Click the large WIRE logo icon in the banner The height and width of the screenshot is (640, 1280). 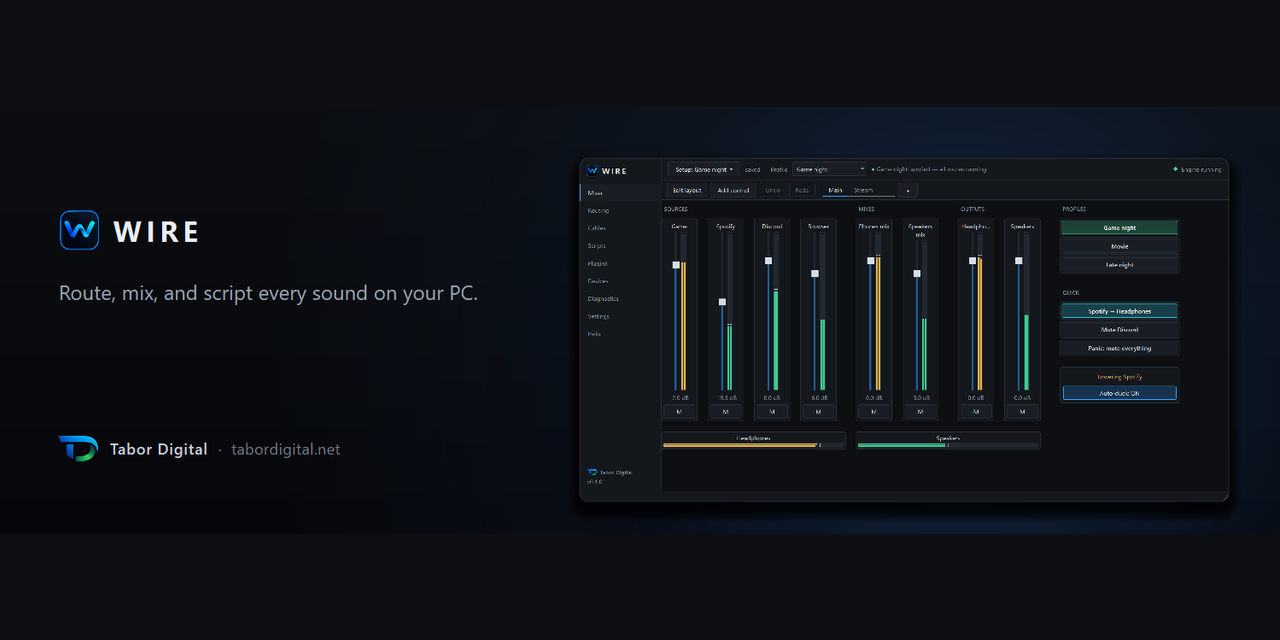pyautogui.click(x=80, y=230)
